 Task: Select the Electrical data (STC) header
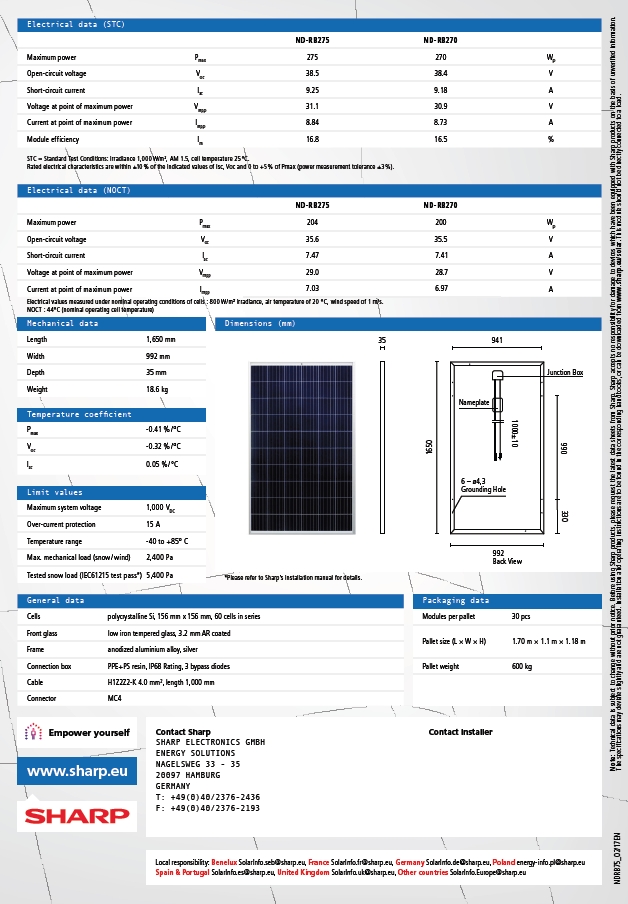pos(309,24)
